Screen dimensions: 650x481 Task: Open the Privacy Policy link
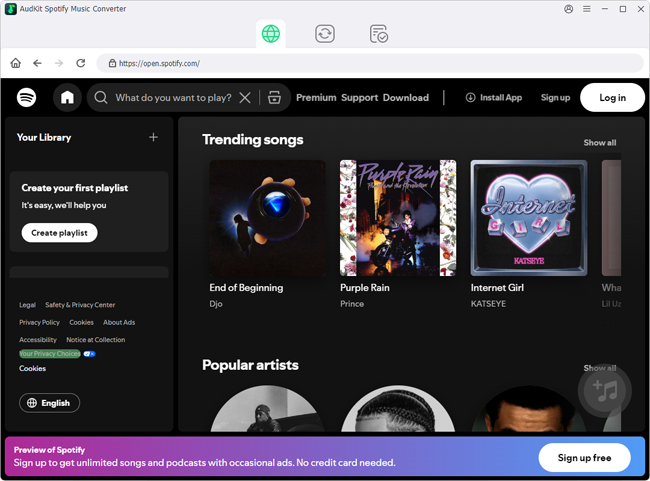pyautogui.click(x=39, y=322)
